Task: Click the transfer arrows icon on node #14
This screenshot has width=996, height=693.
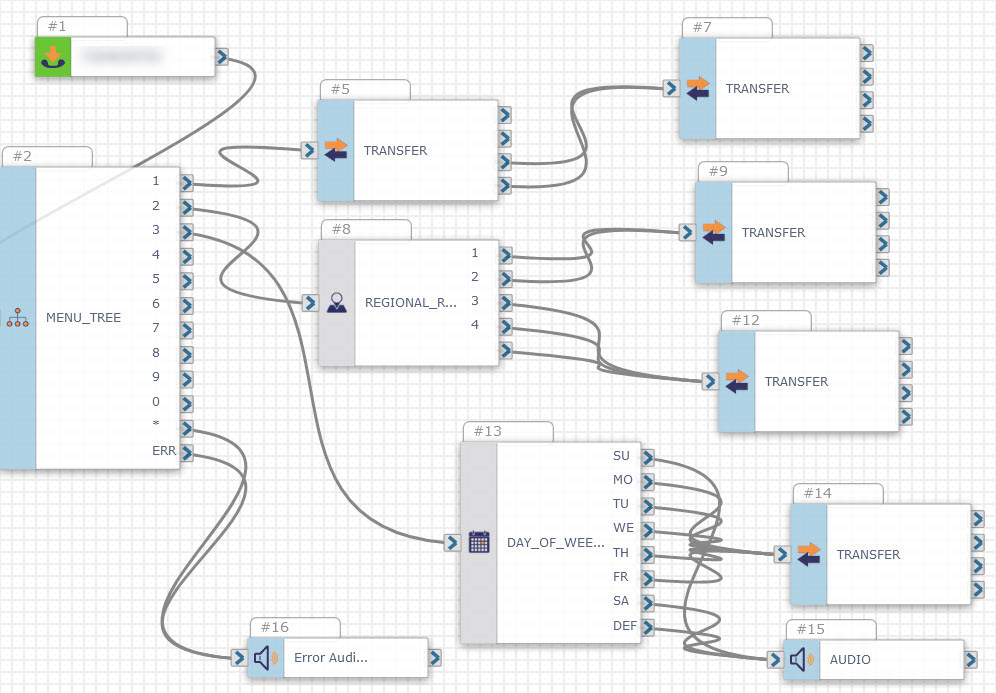Action: [x=808, y=554]
